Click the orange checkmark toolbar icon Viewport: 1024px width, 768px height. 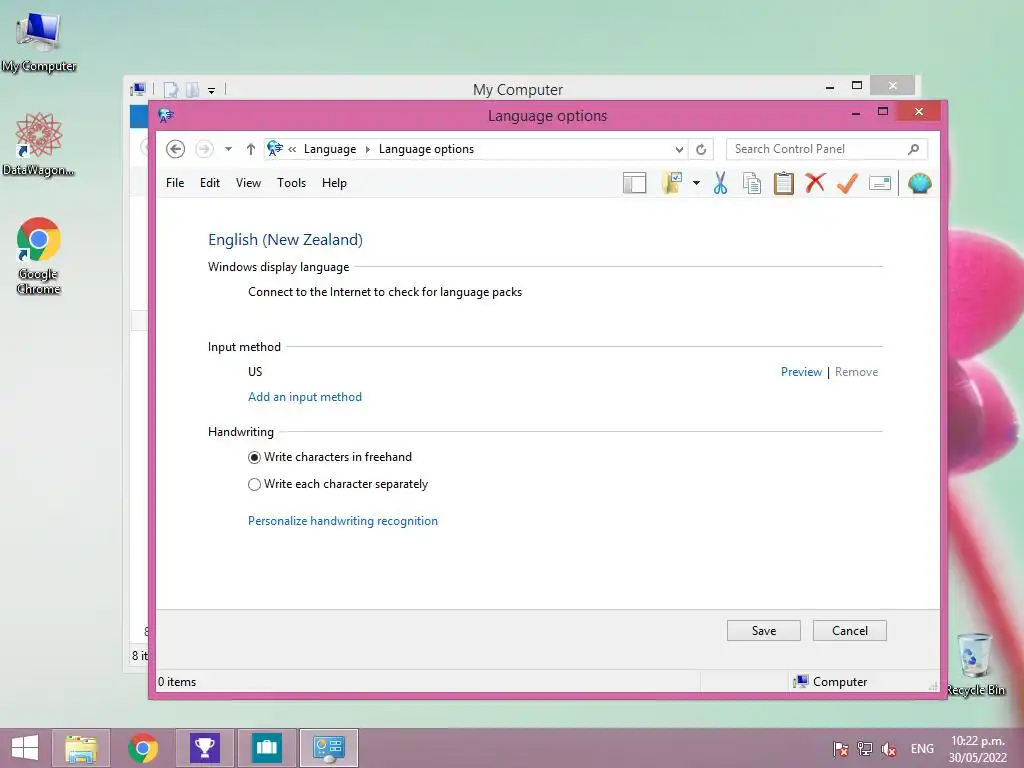[847, 183]
